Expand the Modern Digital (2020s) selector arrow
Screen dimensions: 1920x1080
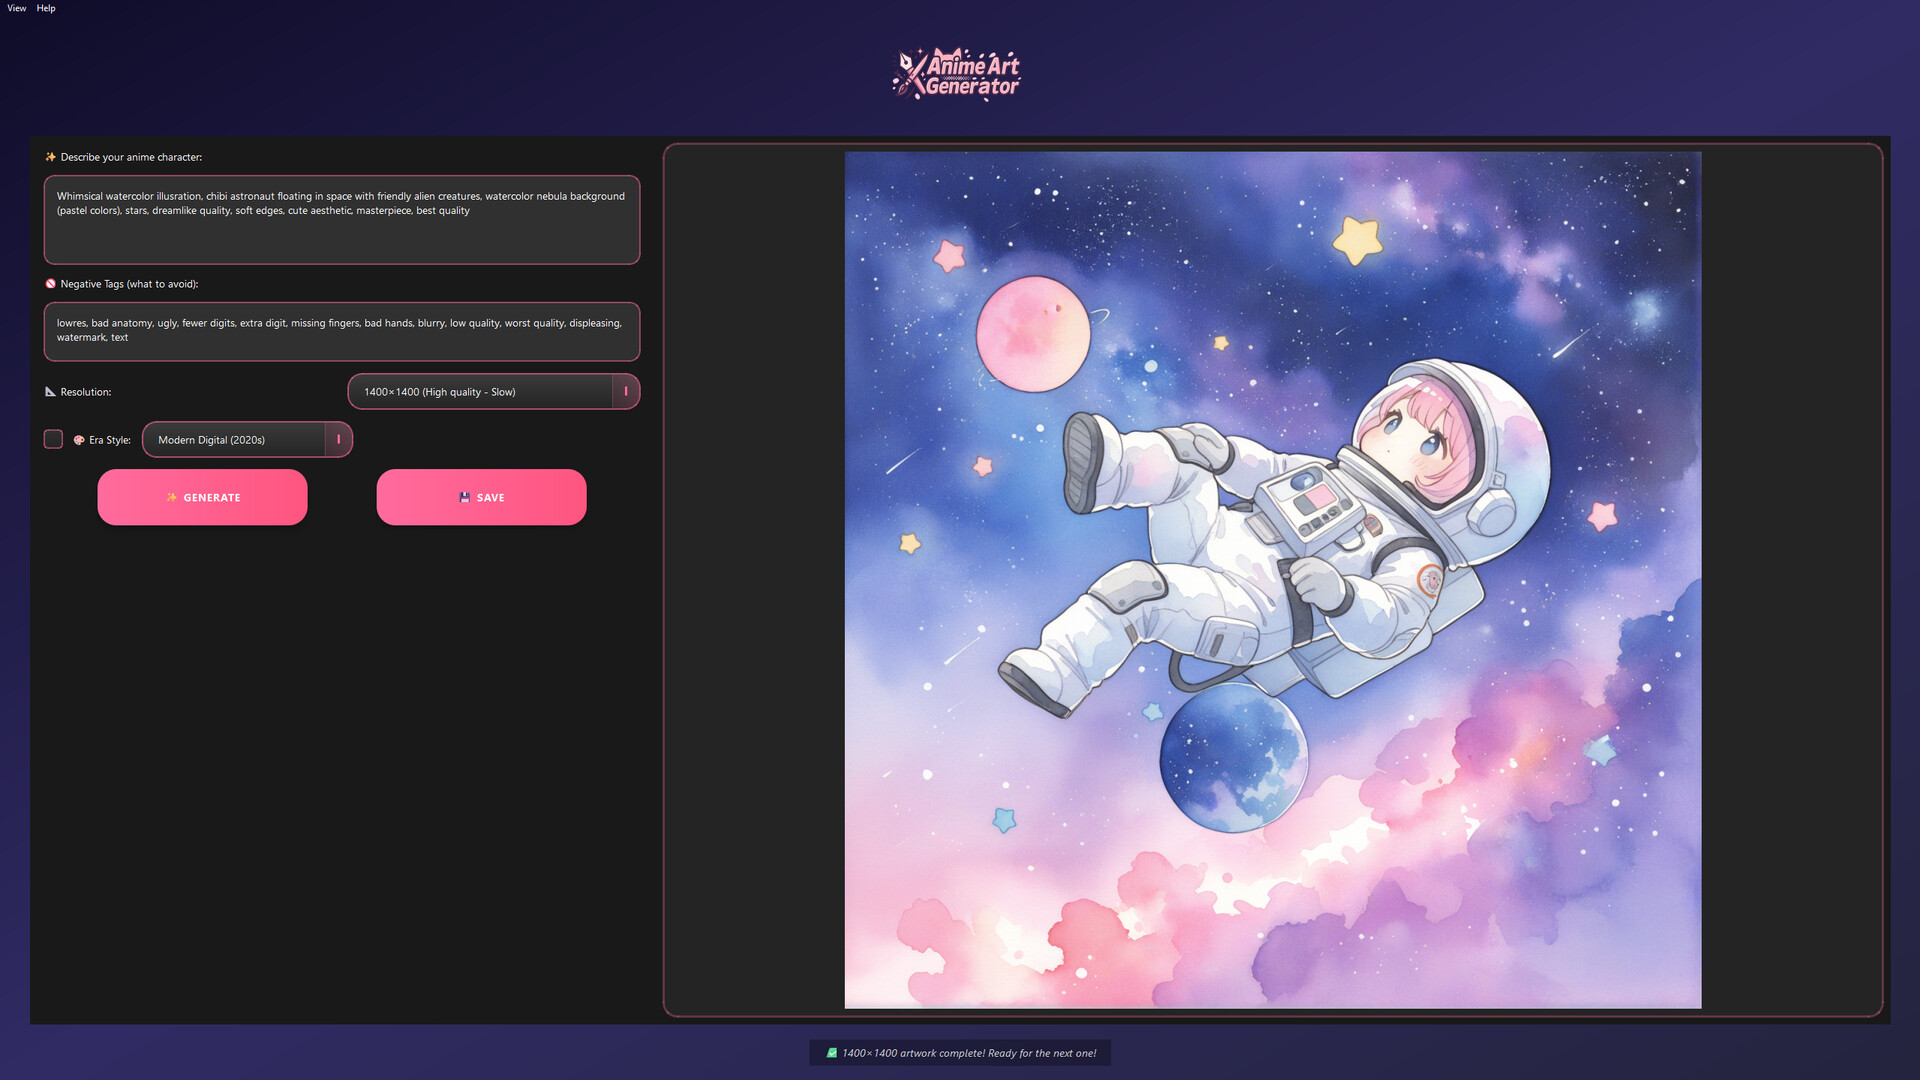(x=338, y=439)
